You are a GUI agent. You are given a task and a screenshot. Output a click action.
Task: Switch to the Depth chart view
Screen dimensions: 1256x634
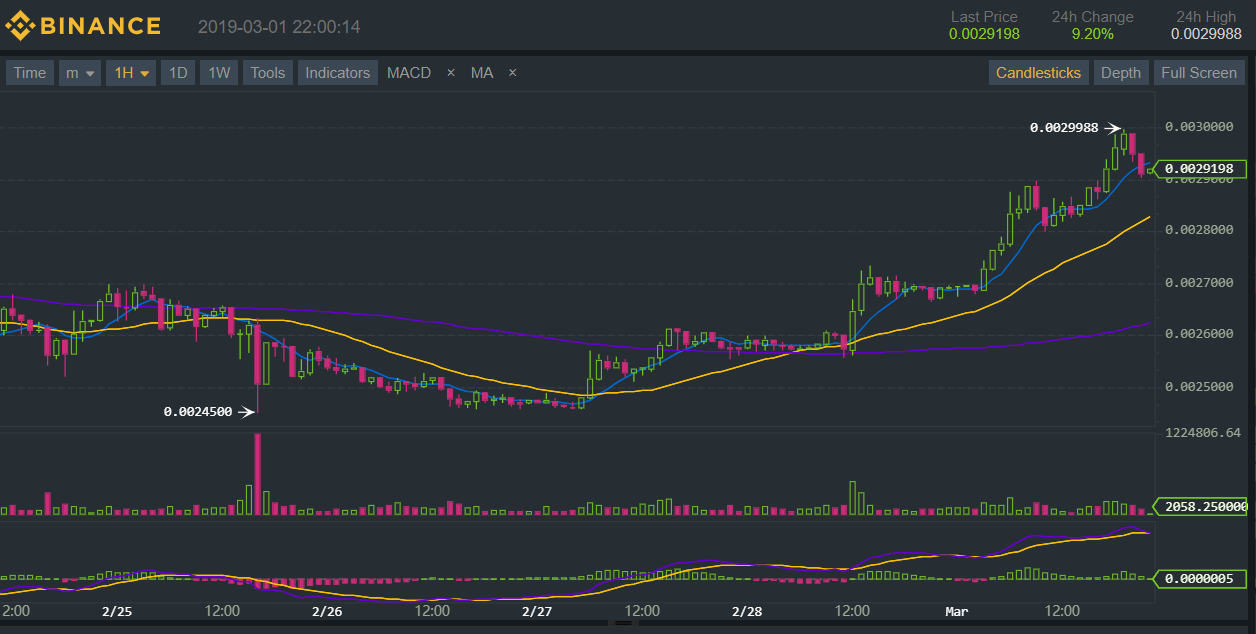tap(1120, 73)
